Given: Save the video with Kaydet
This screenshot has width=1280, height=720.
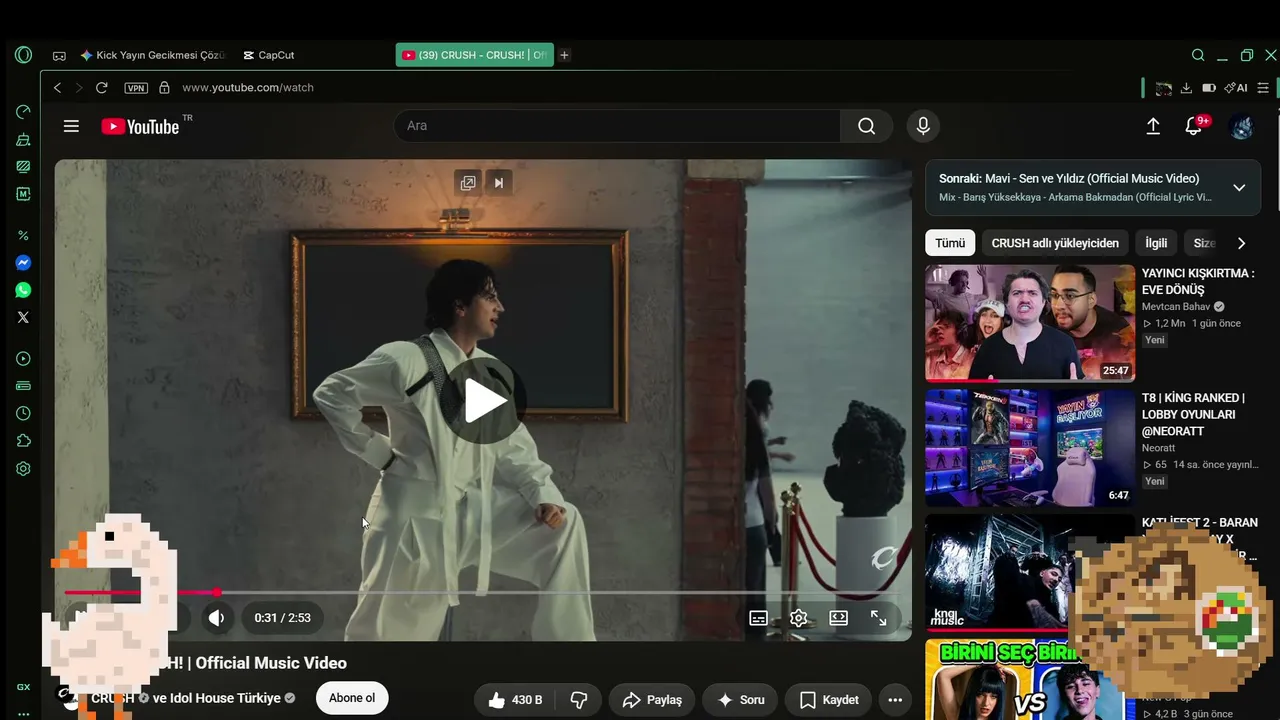Looking at the screenshot, I should [x=830, y=700].
